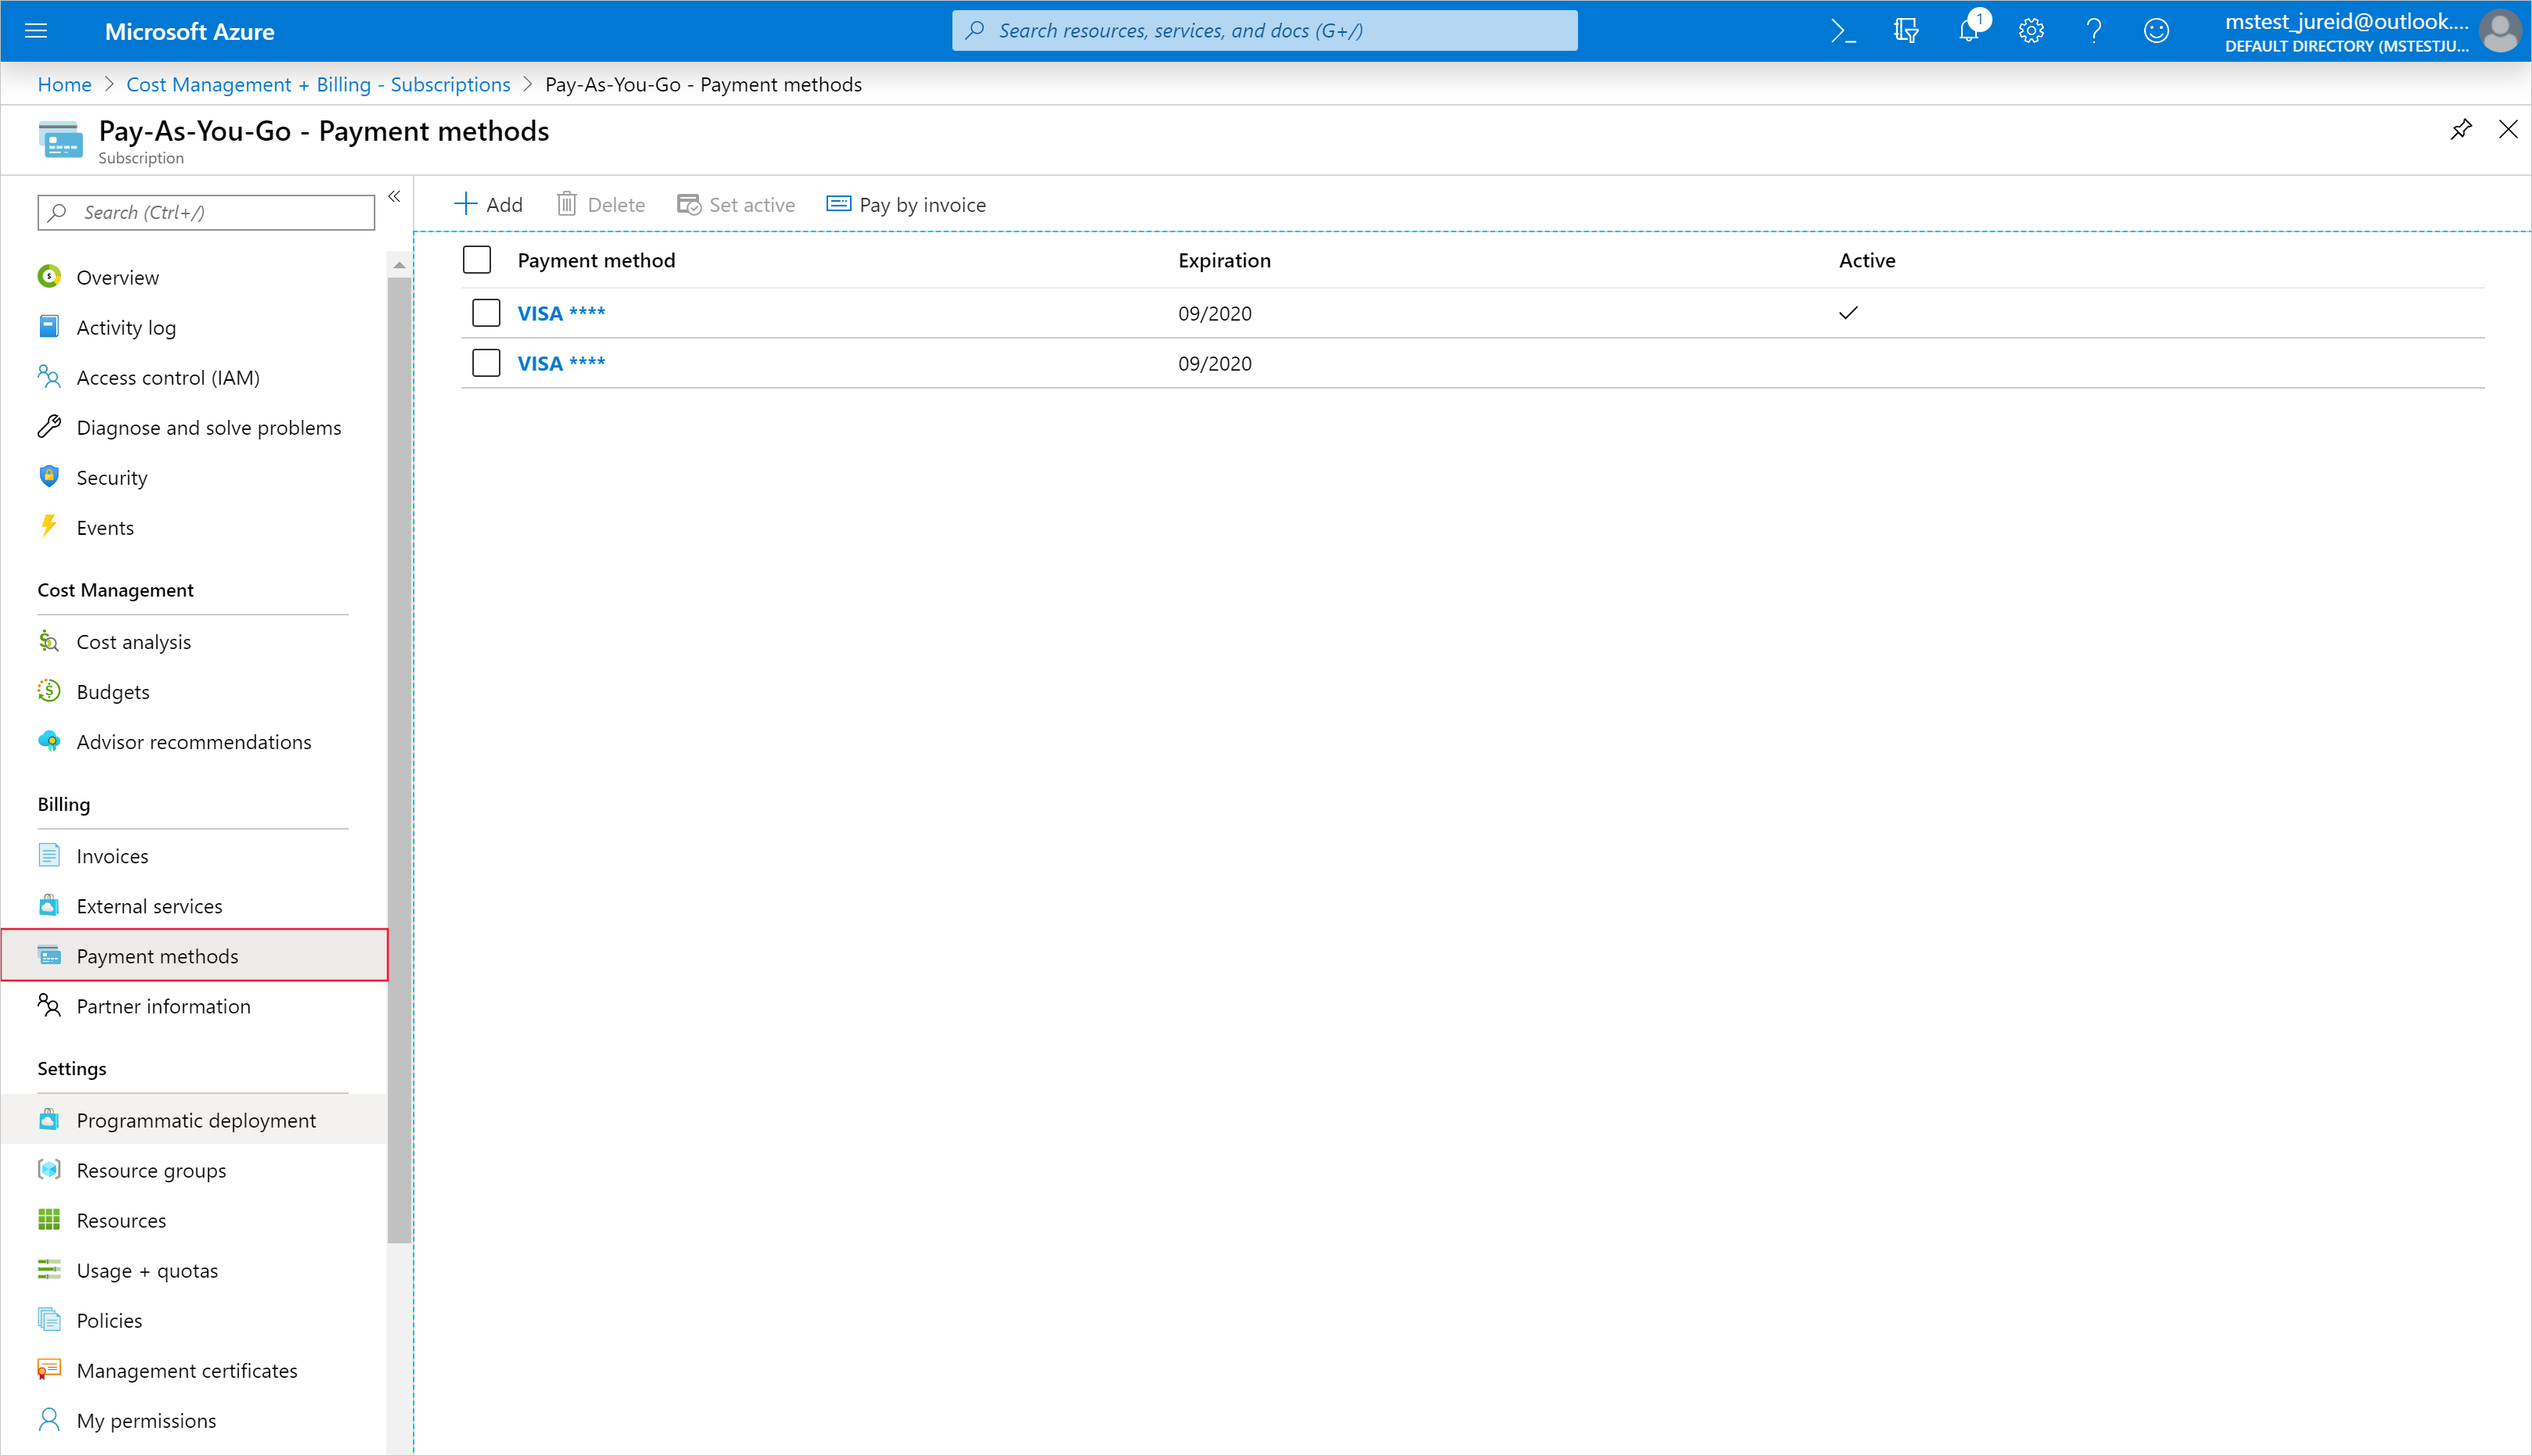Screen dimensions: 2532x1456
Task: Select Partner information icon in sidebar
Action: (x=48, y=1006)
